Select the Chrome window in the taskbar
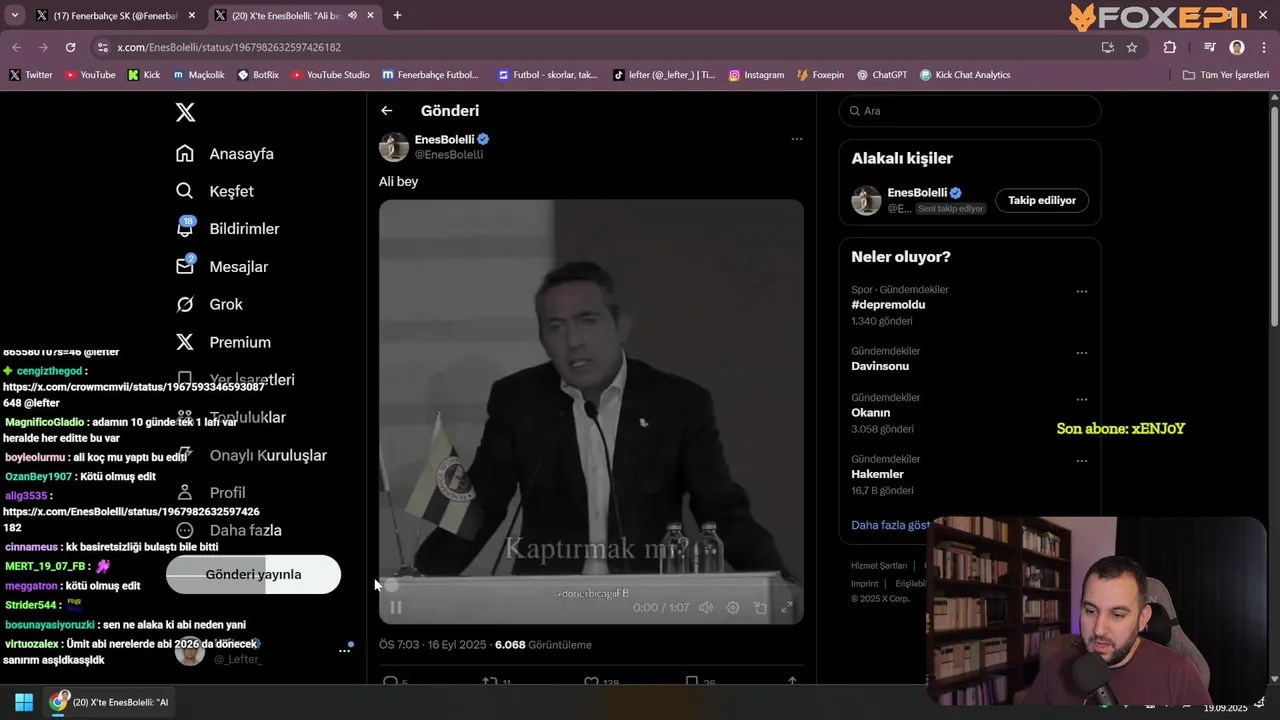The width and height of the screenshot is (1280, 720). pyautogui.click(x=110, y=702)
